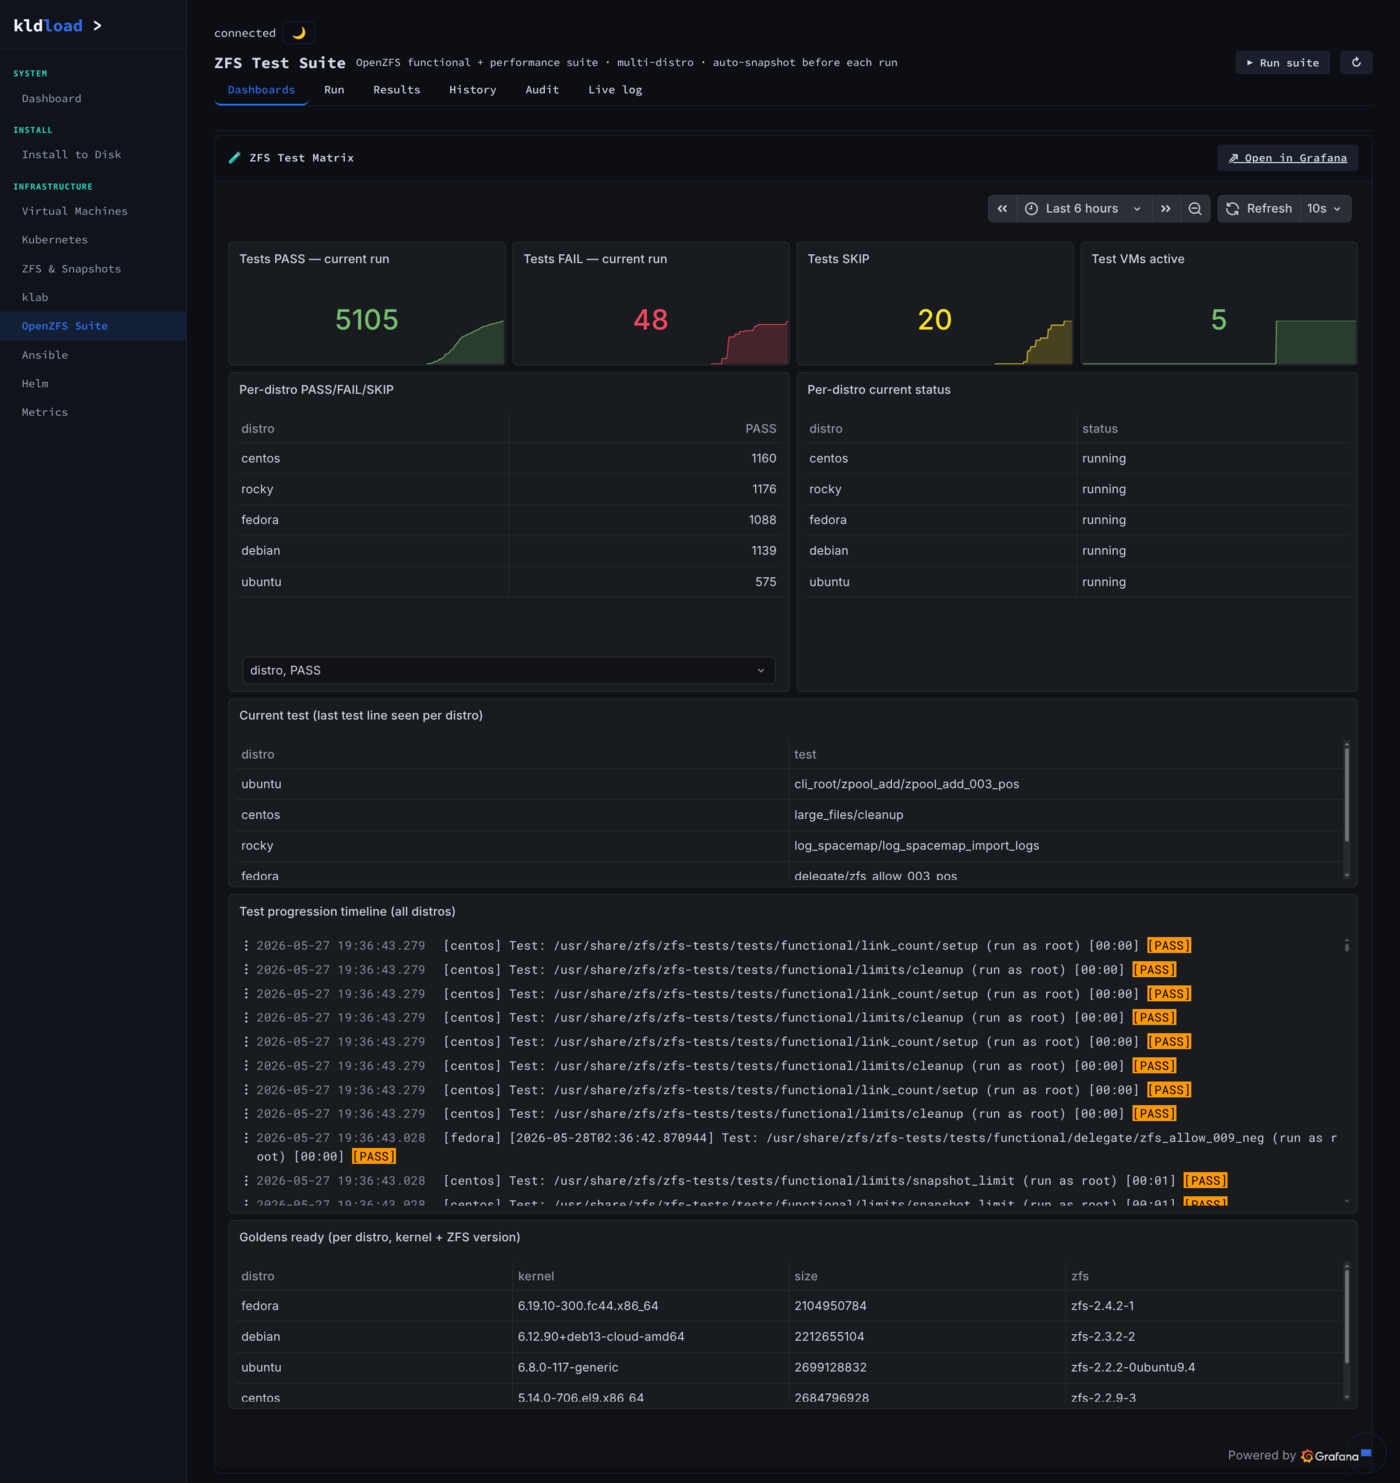Click the Per-distro current status panel title
1400x1483 pixels.
click(879, 390)
